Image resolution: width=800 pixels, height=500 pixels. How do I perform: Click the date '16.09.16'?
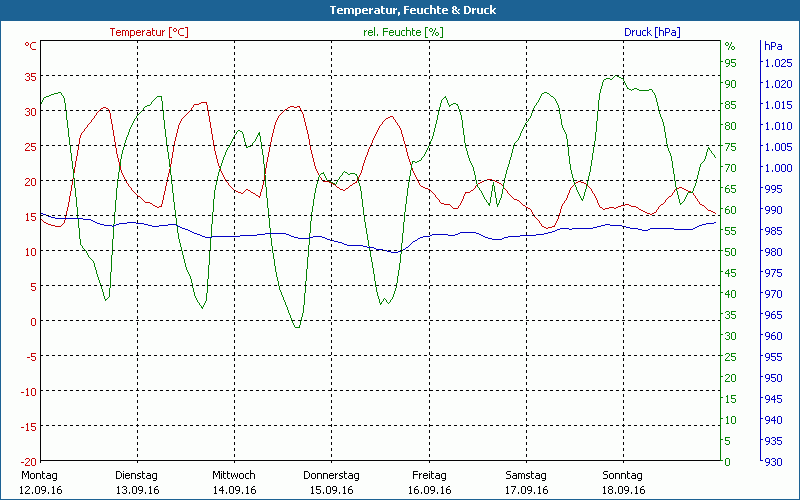coord(429,490)
